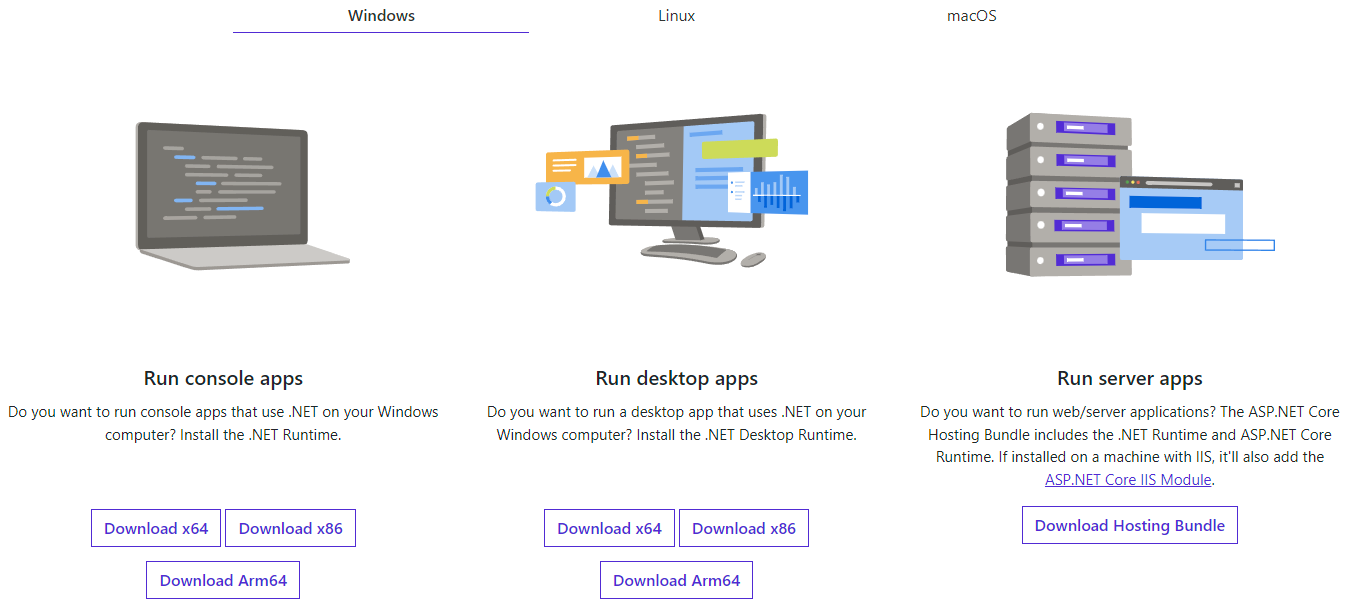Click the laptop console illustration
Viewport: 1346px width, 610px height.
click(243, 195)
